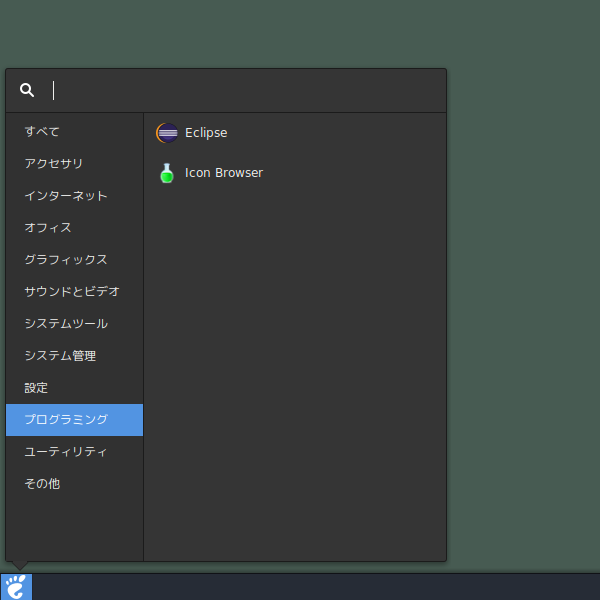Open the ユーティリティ category
Image resolution: width=600 pixels, height=600 pixels.
pyautogui.click(x=75, y=452)
